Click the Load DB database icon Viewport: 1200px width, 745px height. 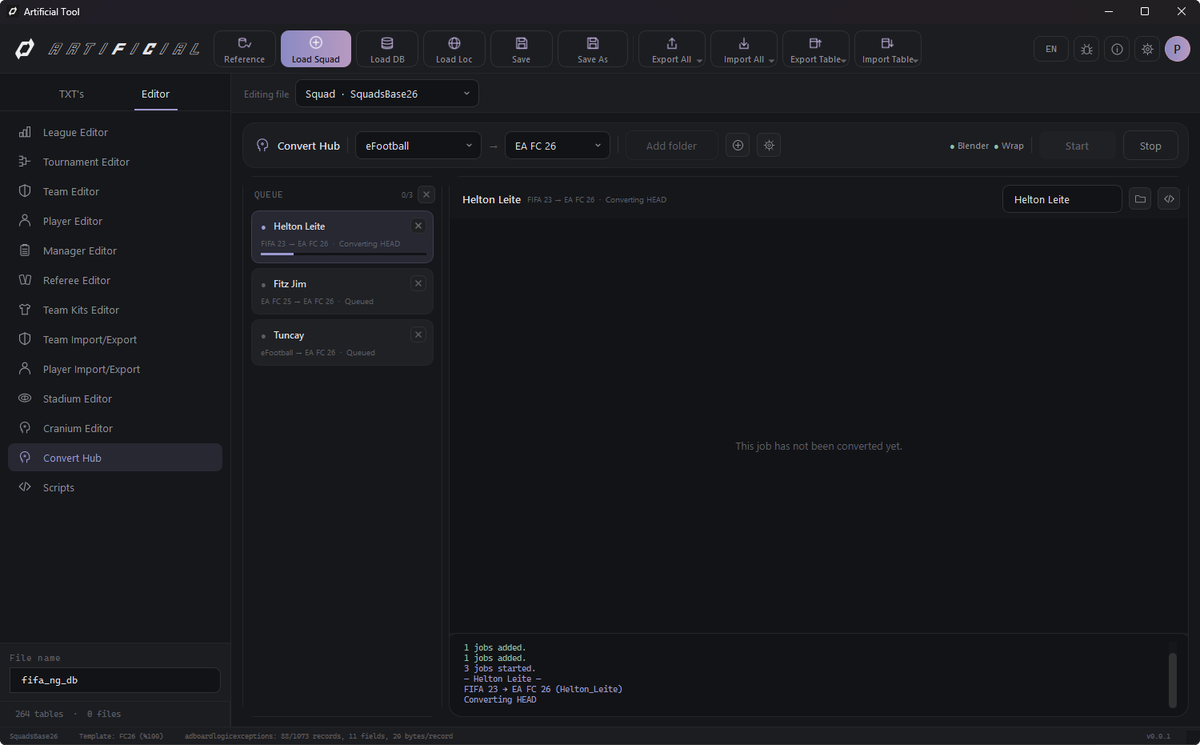[387, 43]
